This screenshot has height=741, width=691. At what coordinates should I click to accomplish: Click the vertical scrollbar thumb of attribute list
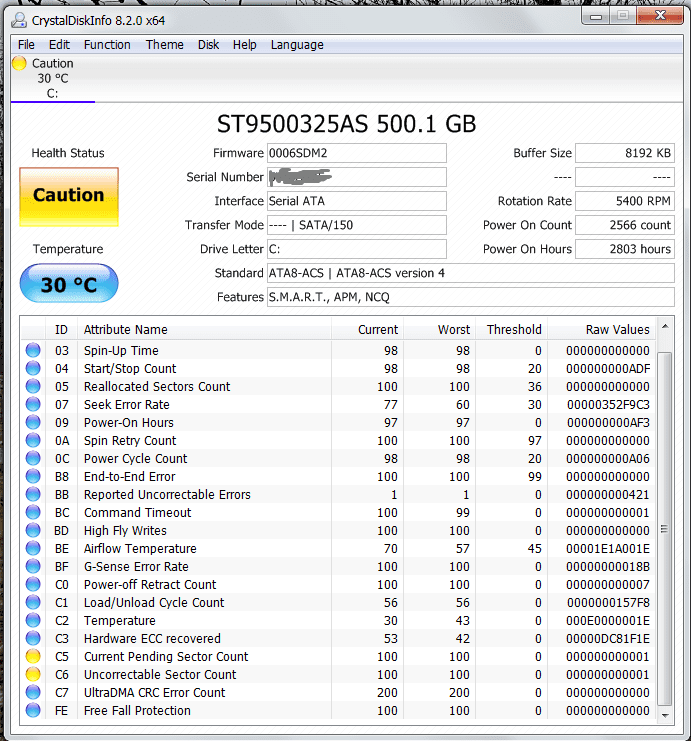pos(665,529)
